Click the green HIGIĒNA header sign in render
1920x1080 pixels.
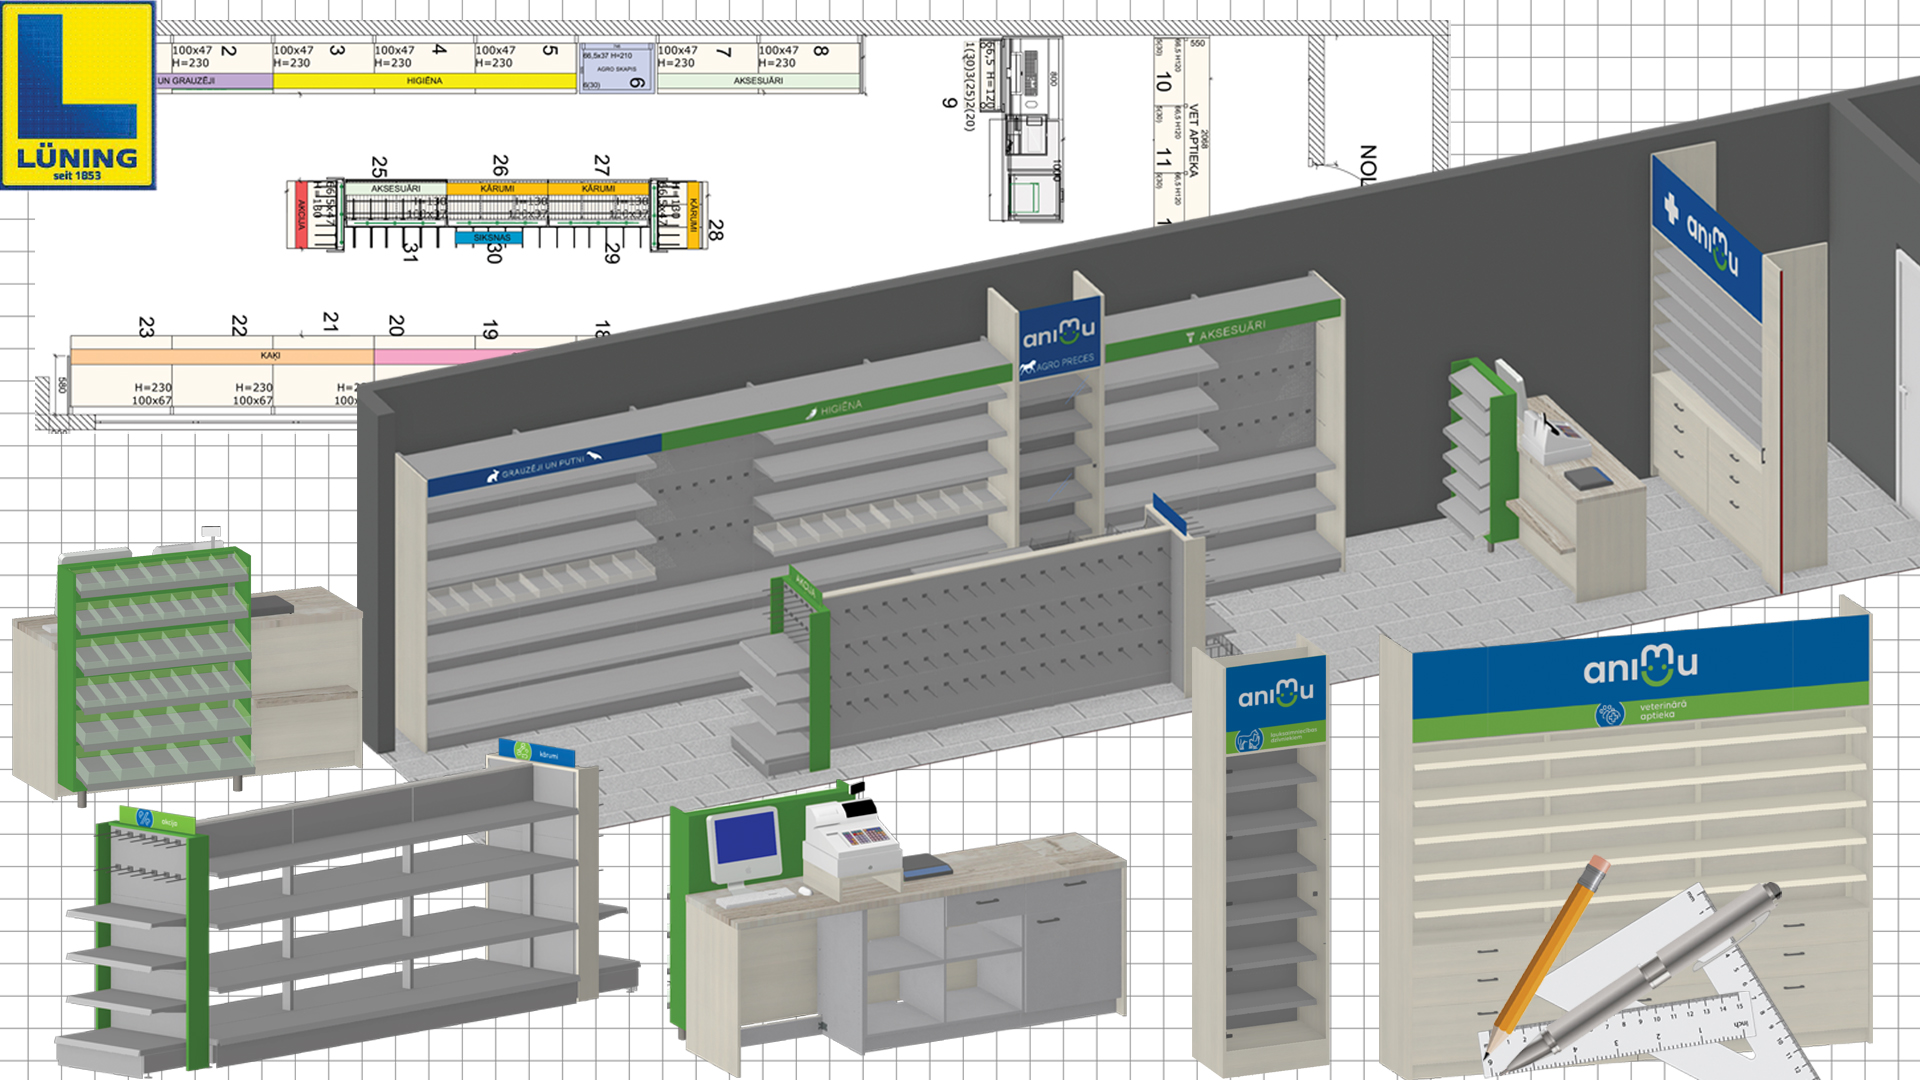pos(835,407)
